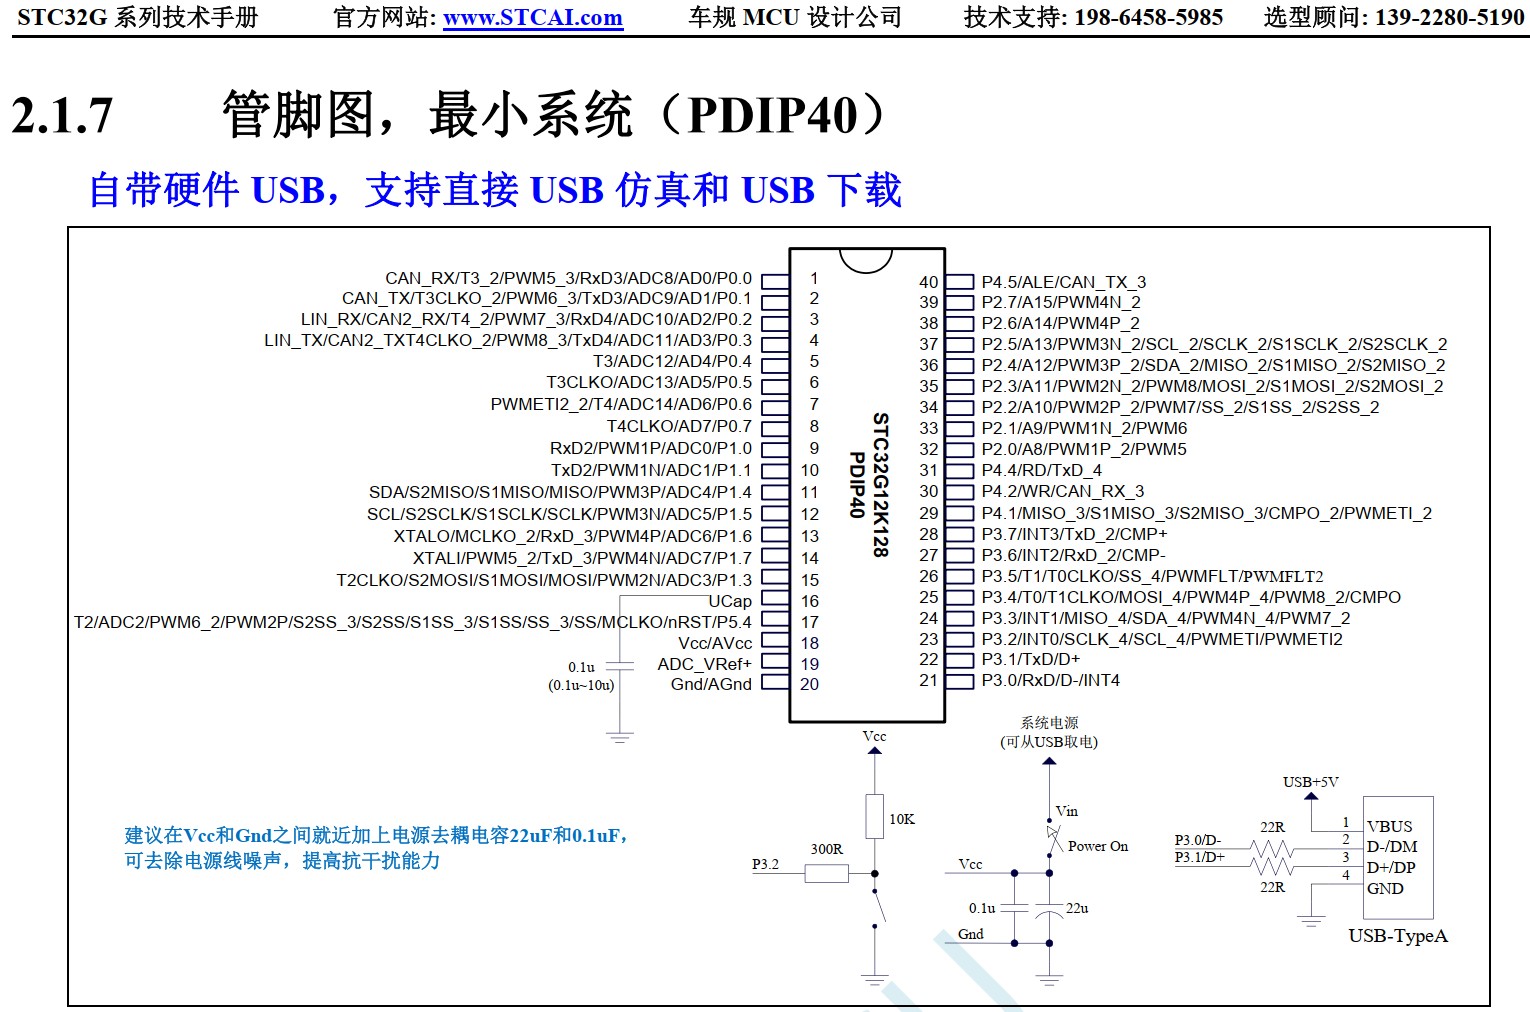Click pin 2 label CAN_TX/T3CLKO_2 ending P0.1

click(547, 298)
